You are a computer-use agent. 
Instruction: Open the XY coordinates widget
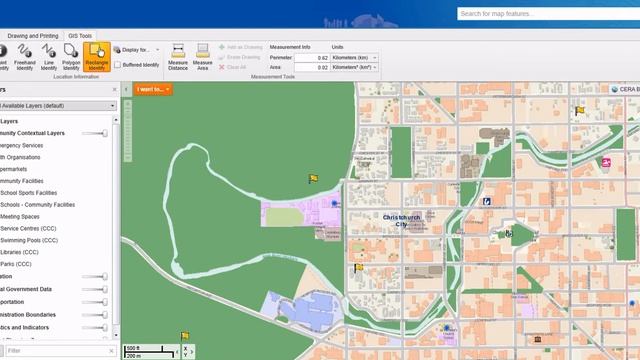185,351
